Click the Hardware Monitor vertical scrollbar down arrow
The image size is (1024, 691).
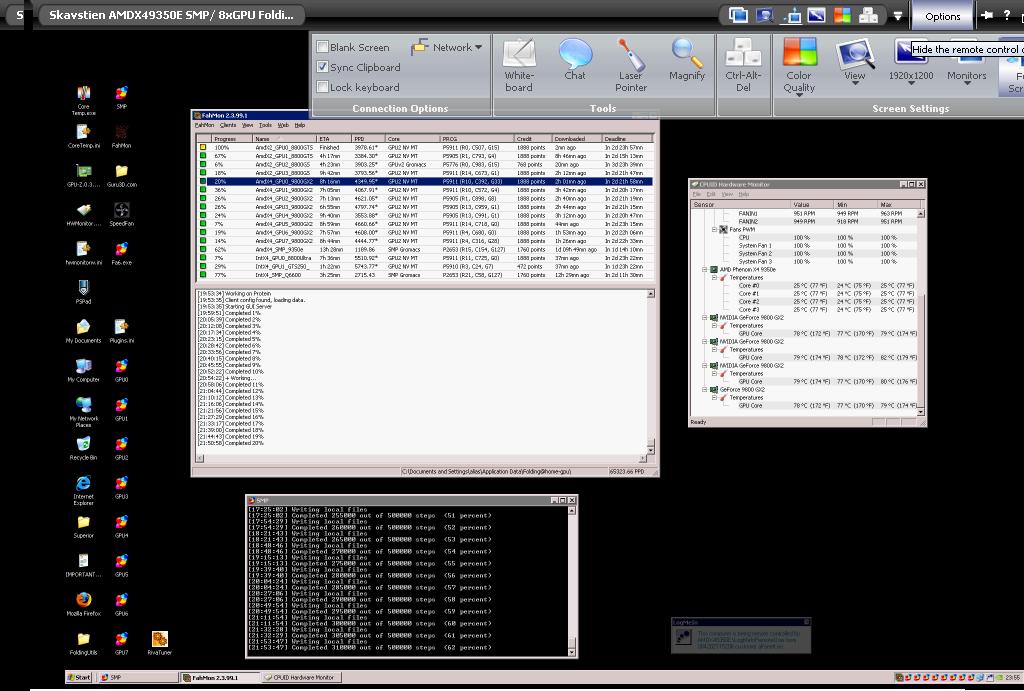pos(922,413)
